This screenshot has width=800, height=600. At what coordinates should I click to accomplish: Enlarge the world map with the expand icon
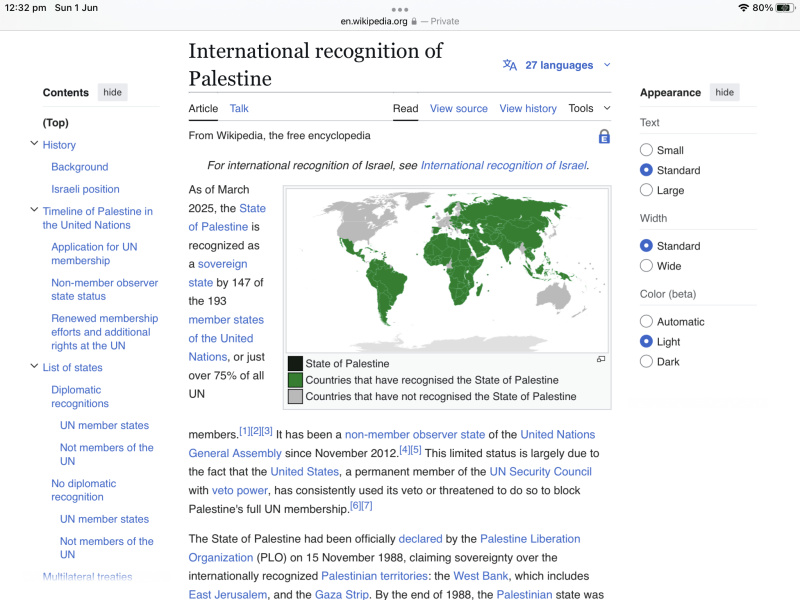tap(601, 359)
